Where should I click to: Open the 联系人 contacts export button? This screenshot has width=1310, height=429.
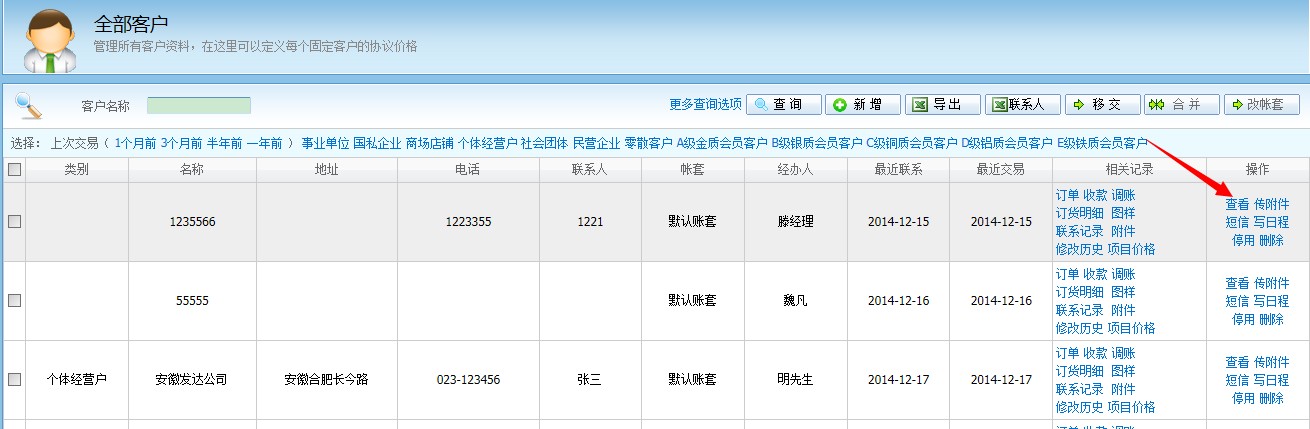[x=1022, y=105]
